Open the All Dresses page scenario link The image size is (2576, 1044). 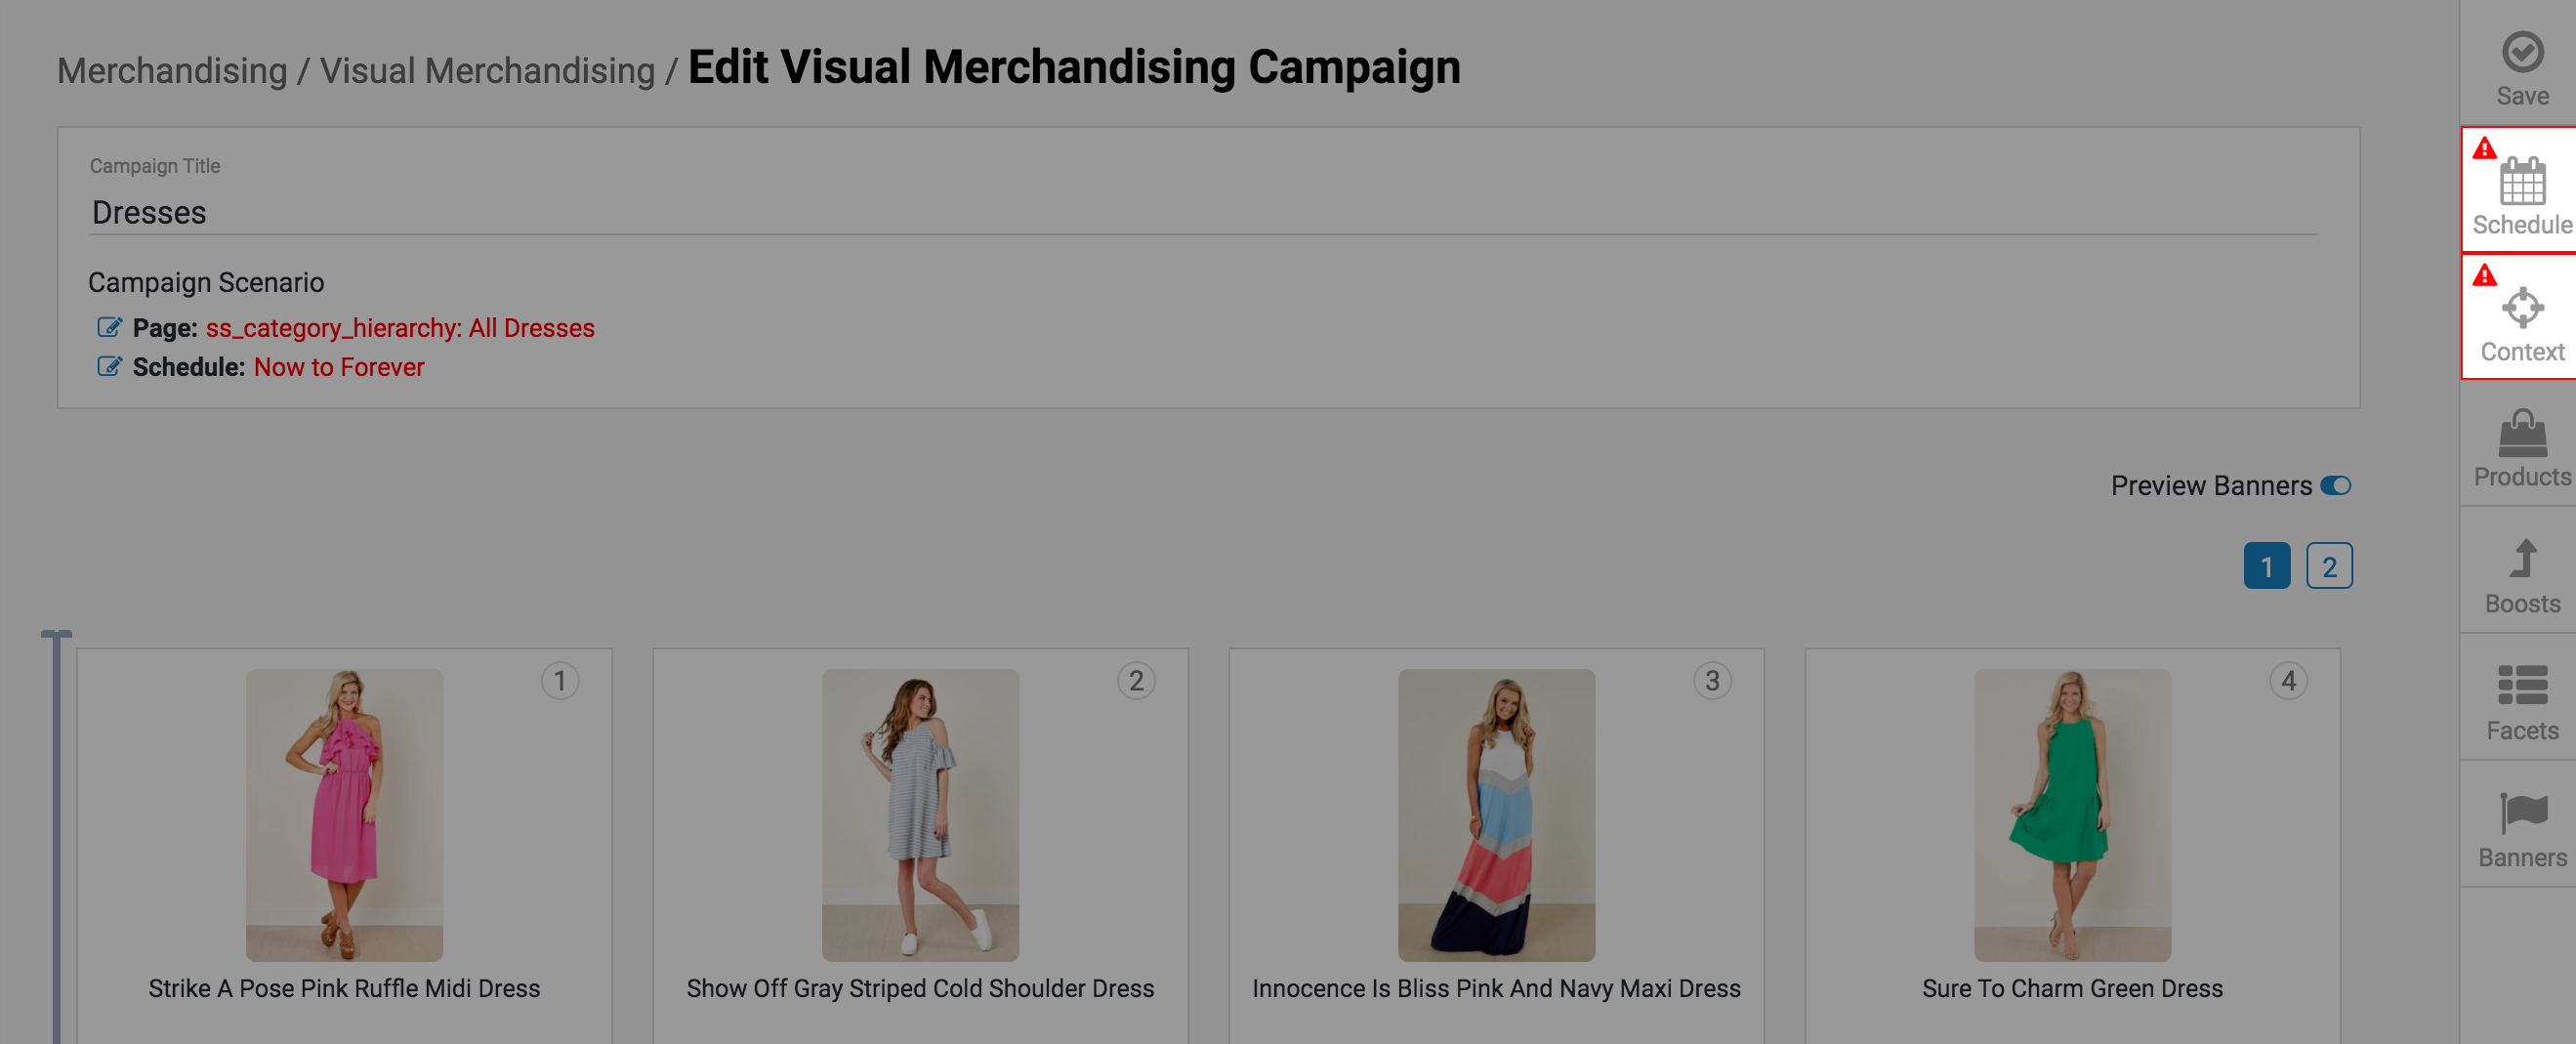tap(399, 328)
